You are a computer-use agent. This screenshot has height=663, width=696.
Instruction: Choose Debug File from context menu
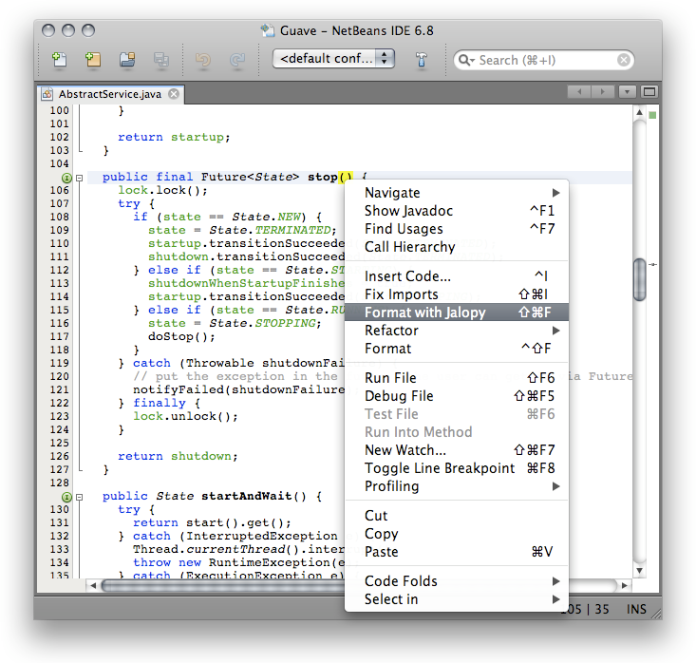pos(457,396)
